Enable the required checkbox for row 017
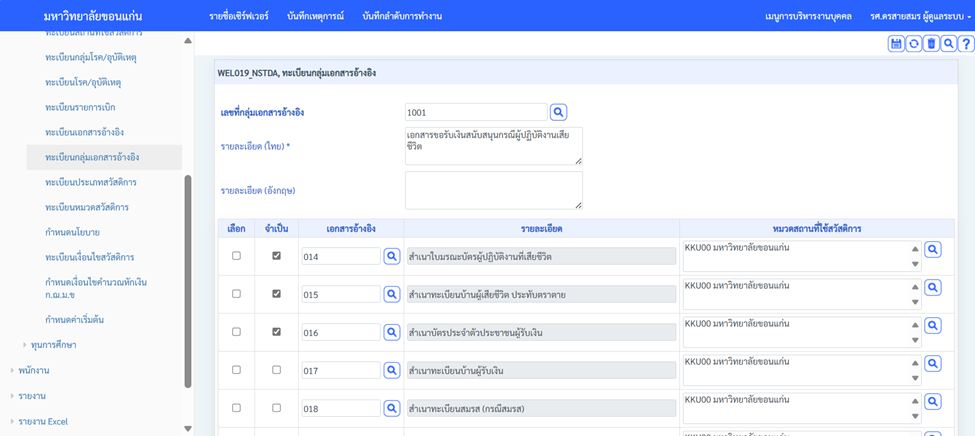Screen dimensions: 975x436 point(276,370)
